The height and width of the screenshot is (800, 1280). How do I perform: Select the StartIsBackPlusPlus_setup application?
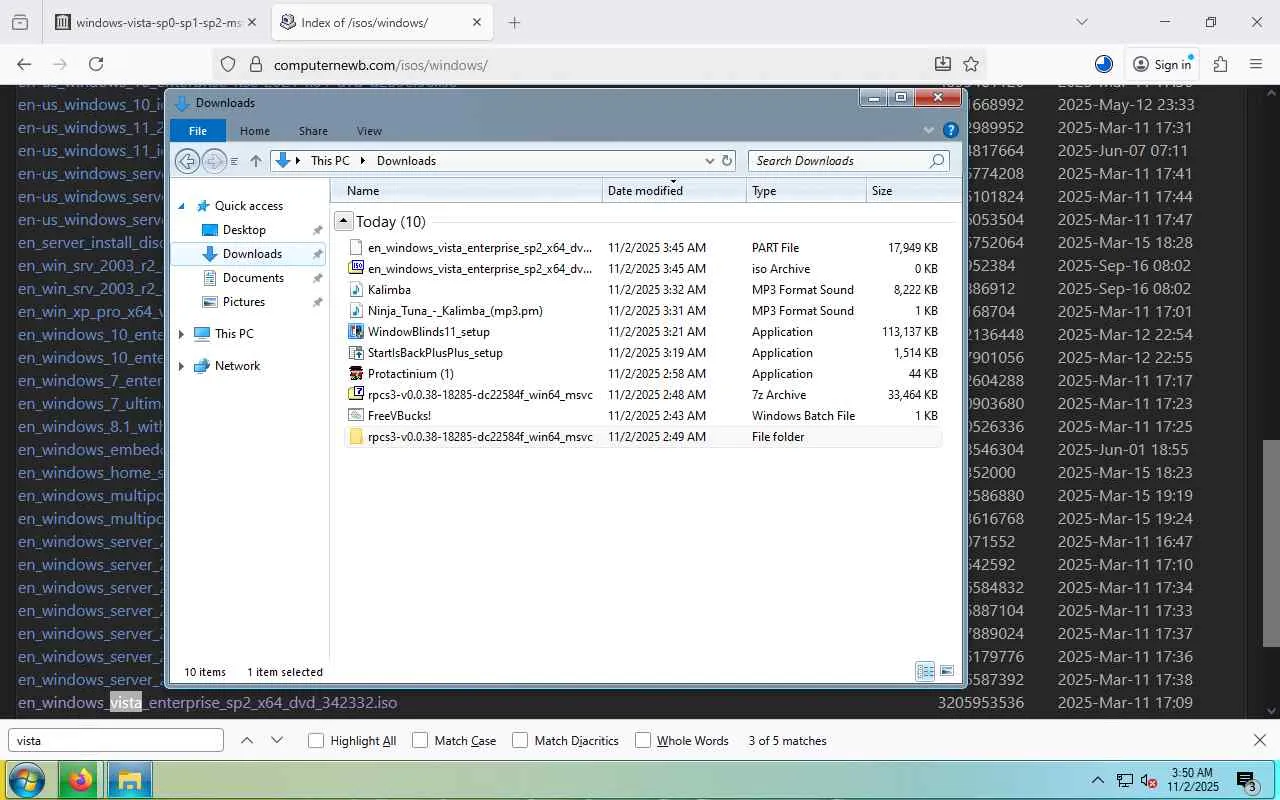(643, 353)
